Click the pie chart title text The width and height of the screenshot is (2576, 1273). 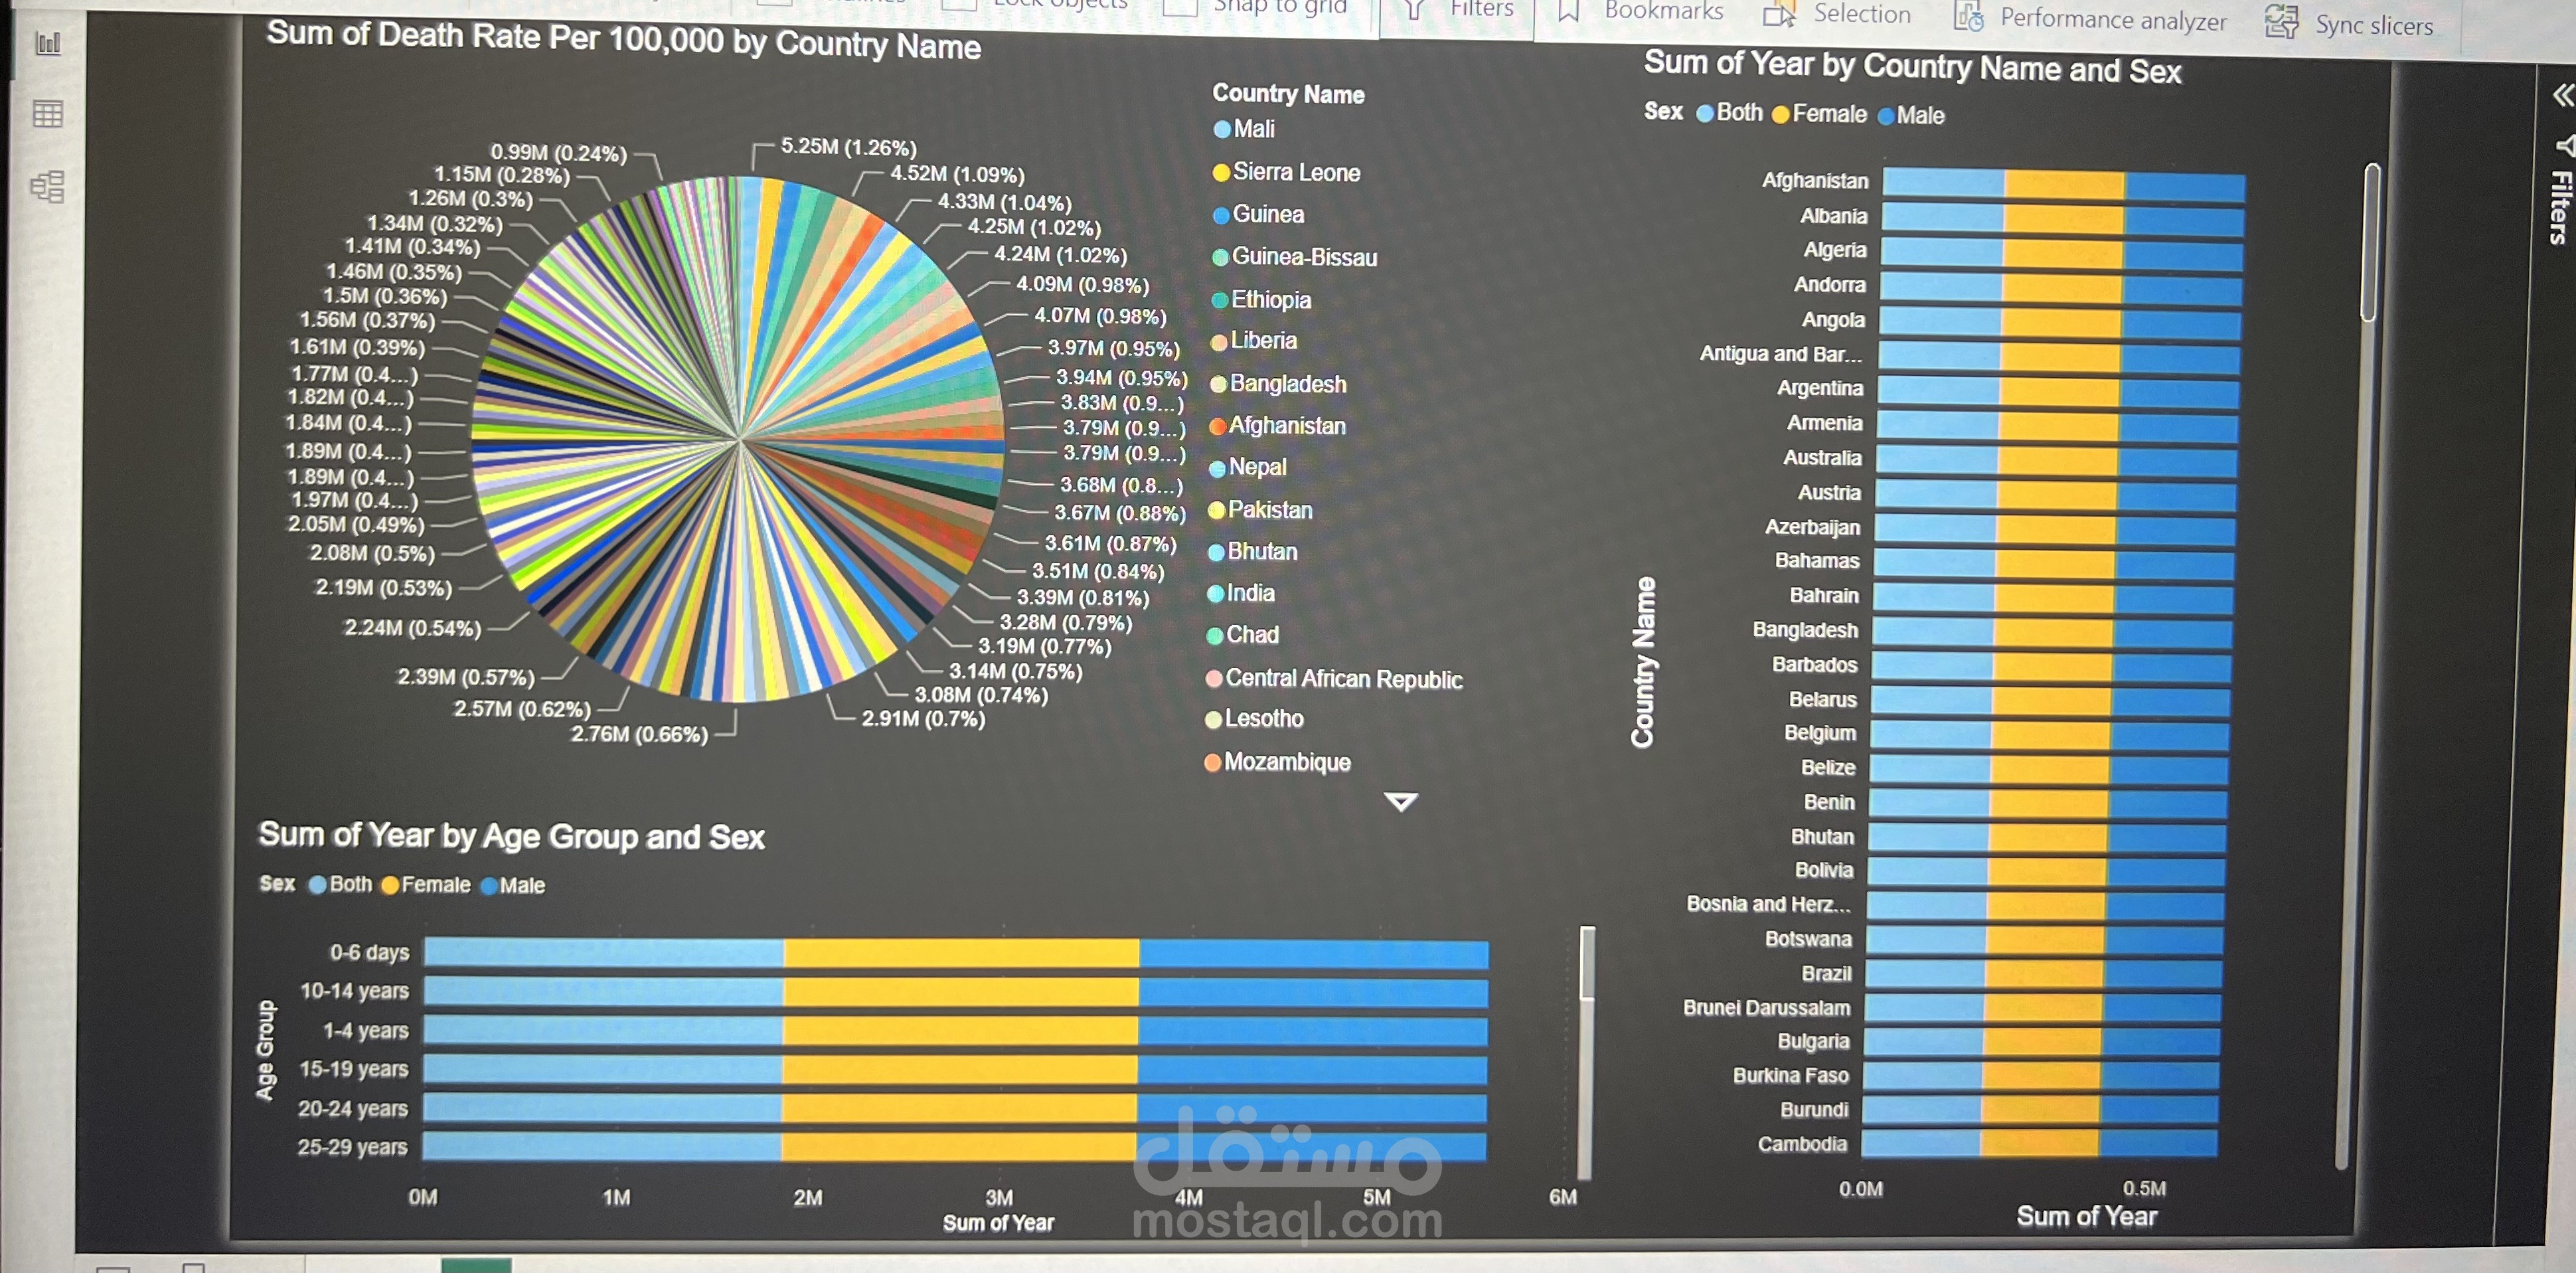pos(623,40)
